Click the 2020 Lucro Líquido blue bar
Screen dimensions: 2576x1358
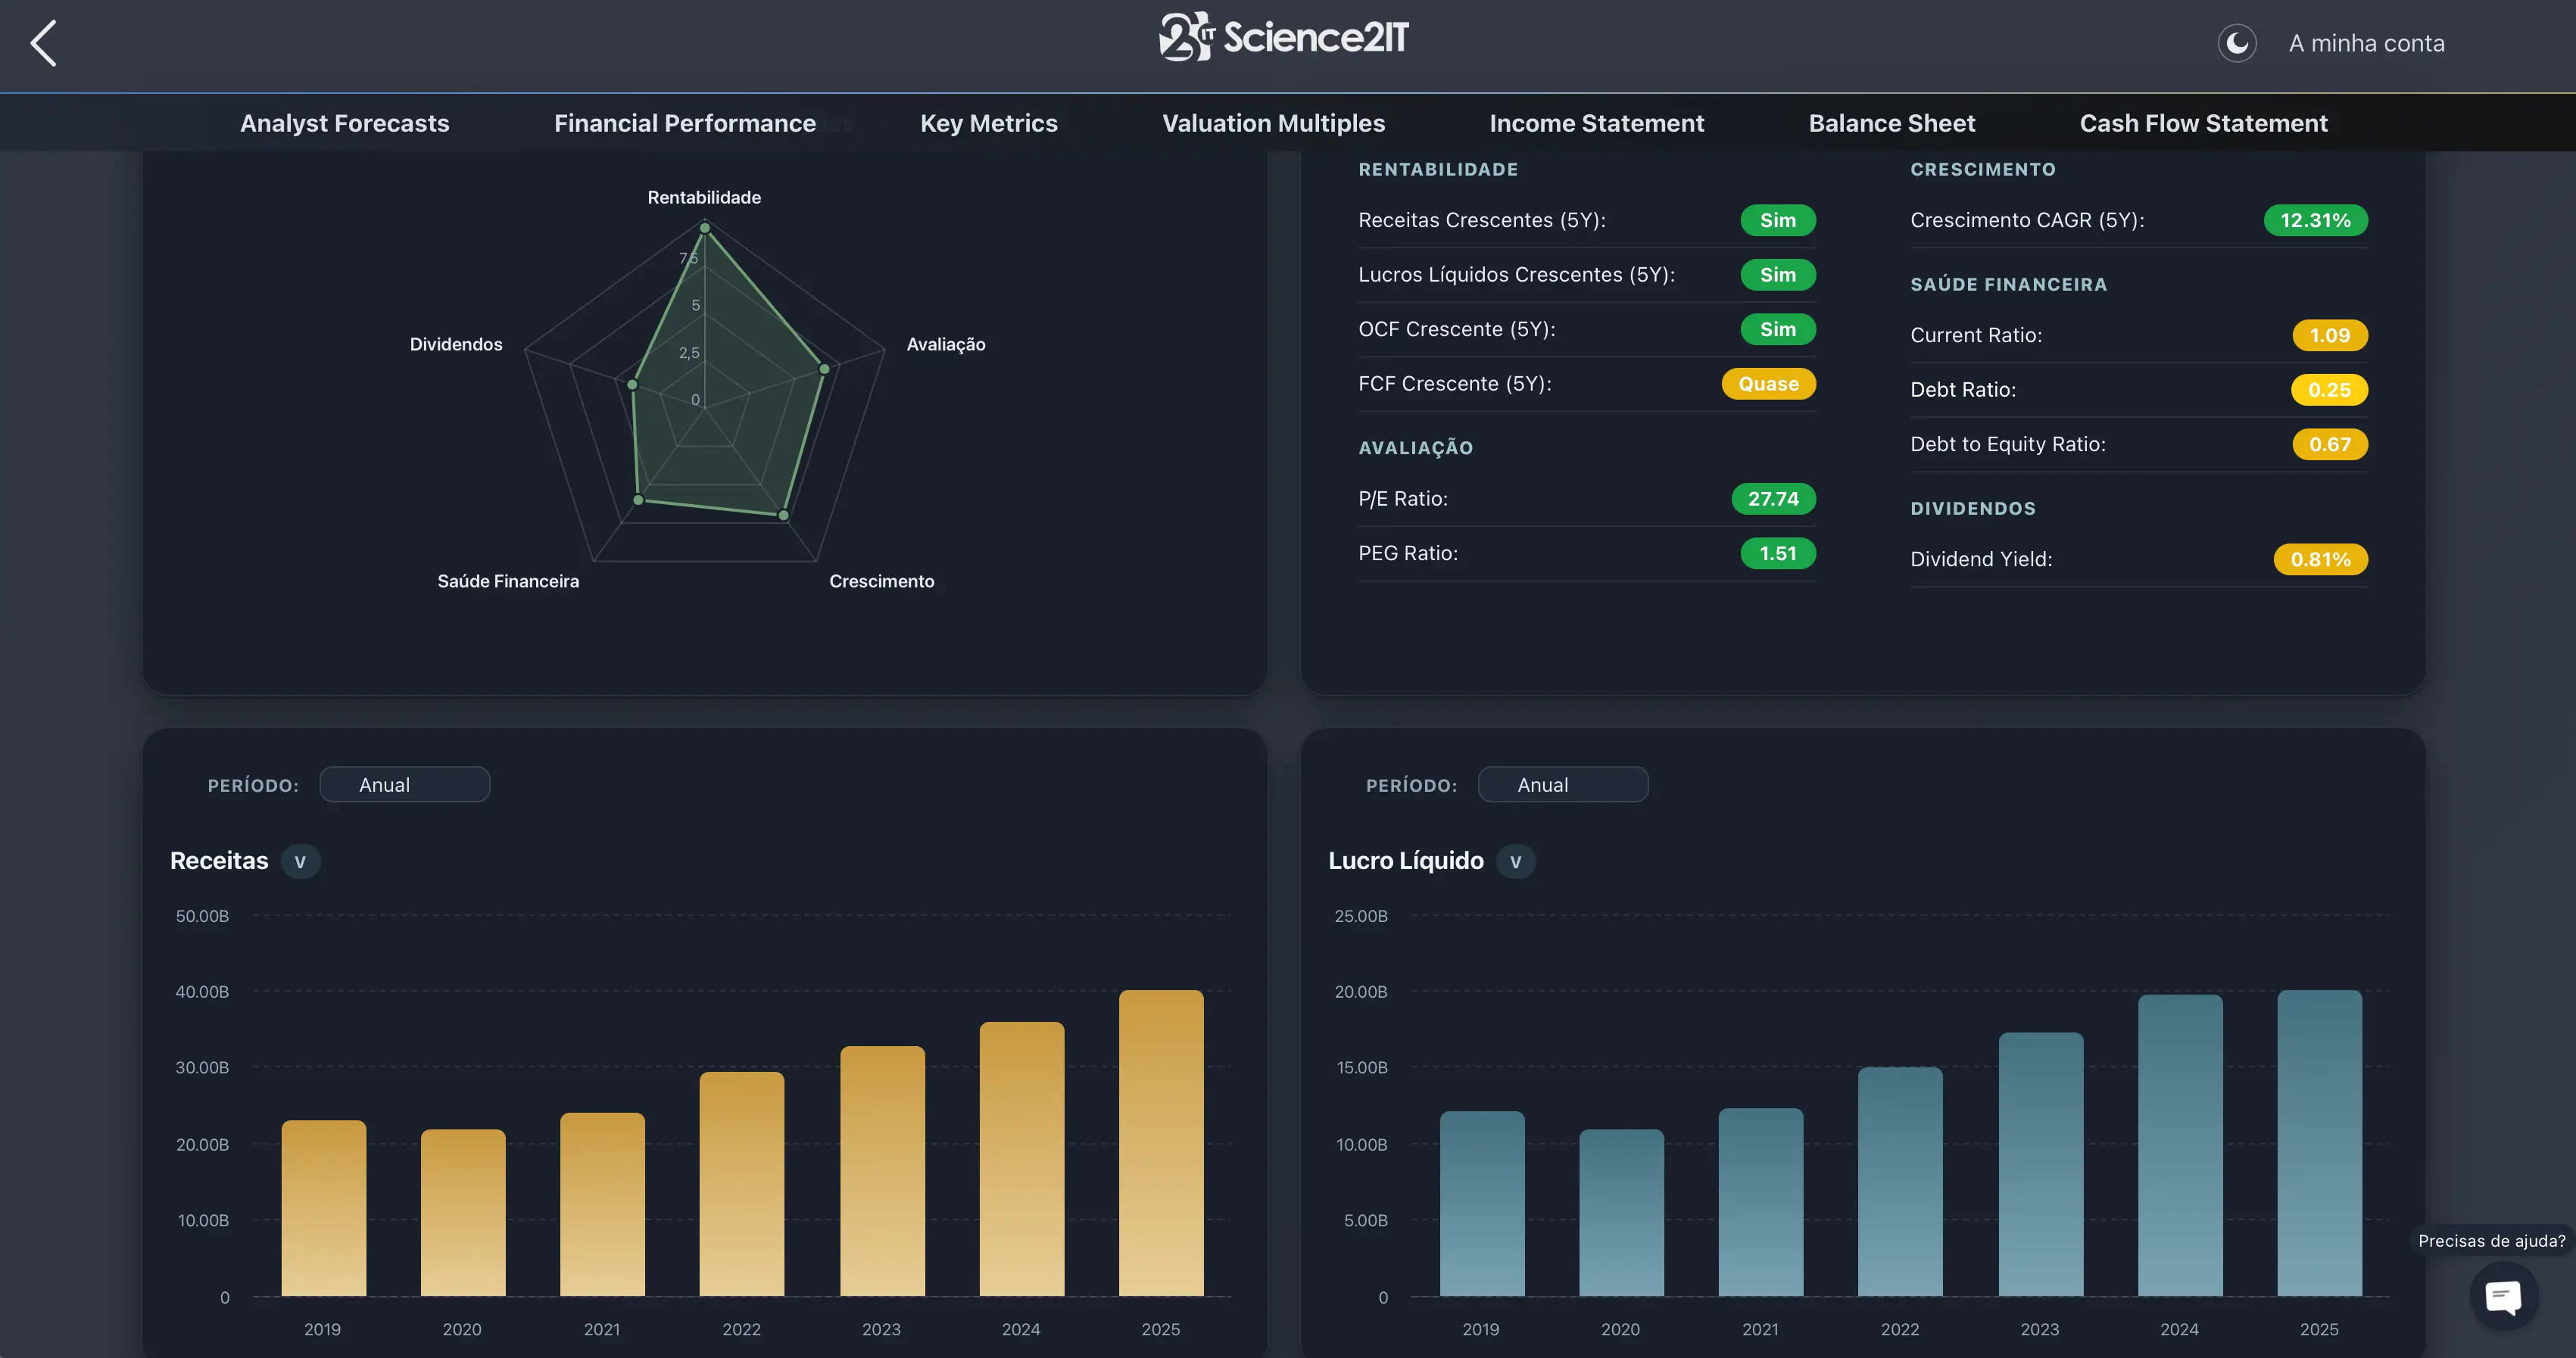[x=1621, y=1213]
